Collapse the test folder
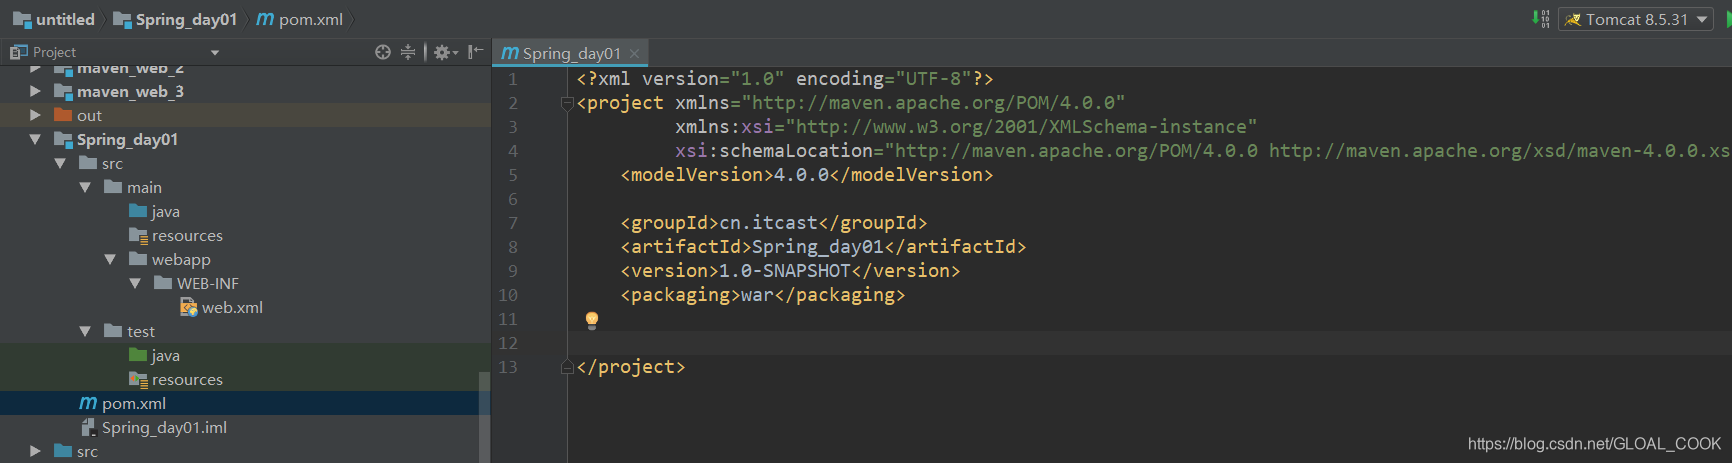This screenshot has height=463, width=1732. pos(85,331)
